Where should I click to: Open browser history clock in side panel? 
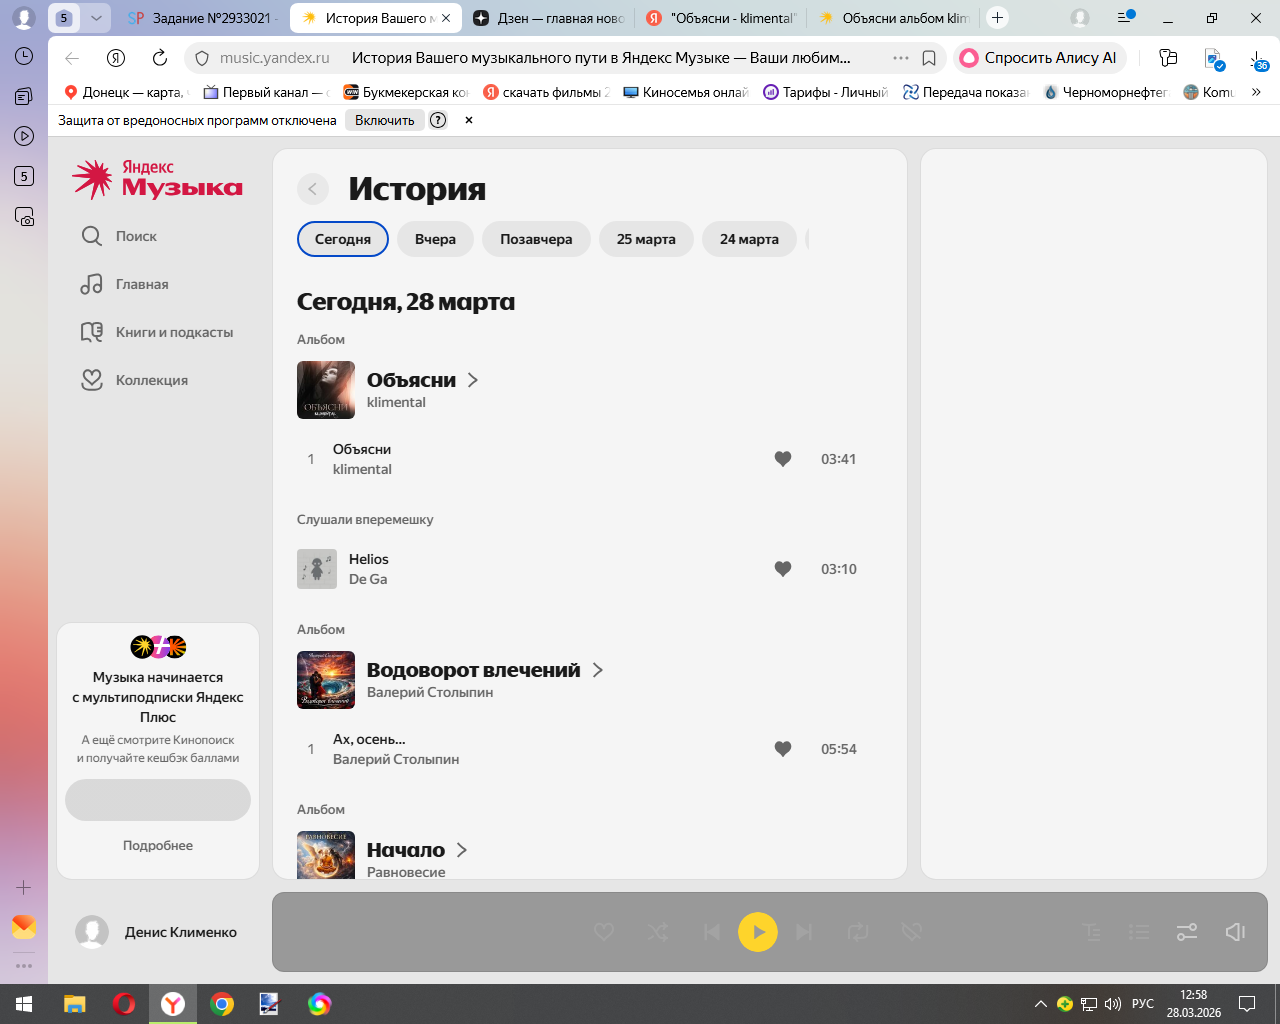pyautogui.click(x=24, y=56)
